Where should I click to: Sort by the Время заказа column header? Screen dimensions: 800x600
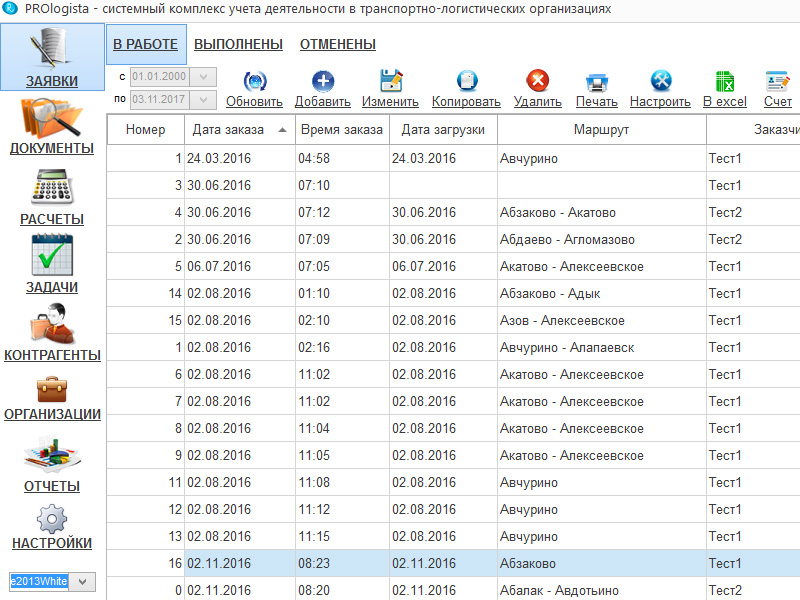click(x=342, y=130)
